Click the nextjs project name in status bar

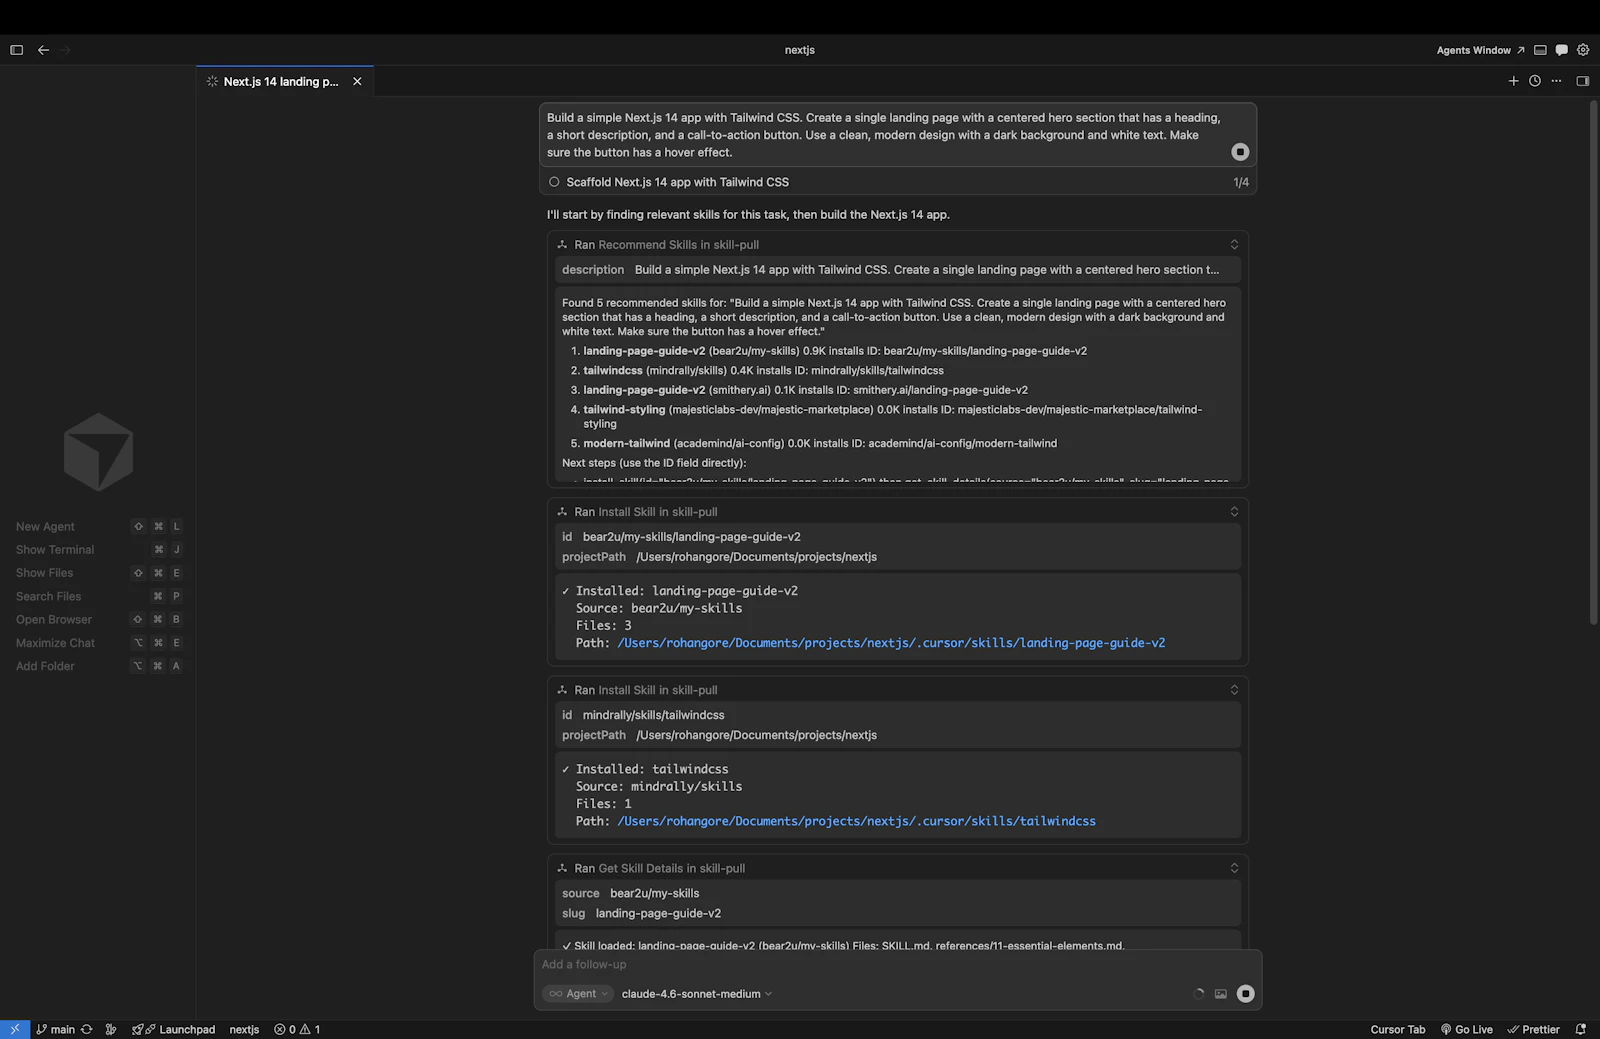click(x=244, y=1029)
